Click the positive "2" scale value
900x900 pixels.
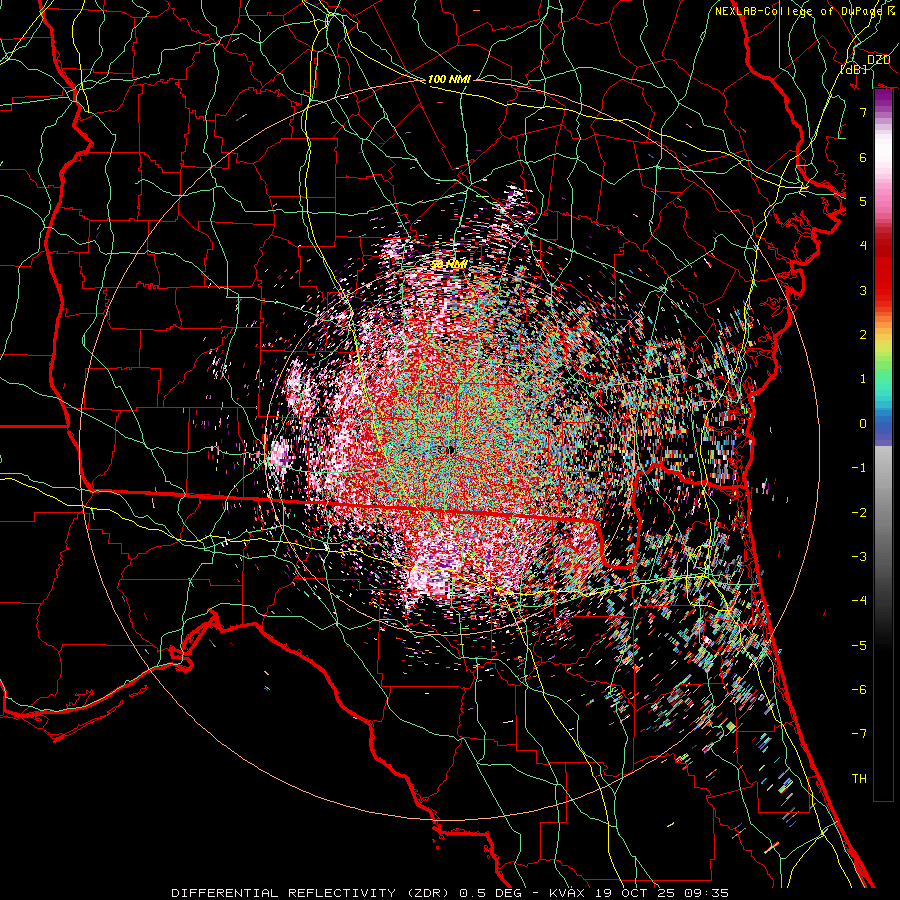pyautogui.click(x=863, y=335)
